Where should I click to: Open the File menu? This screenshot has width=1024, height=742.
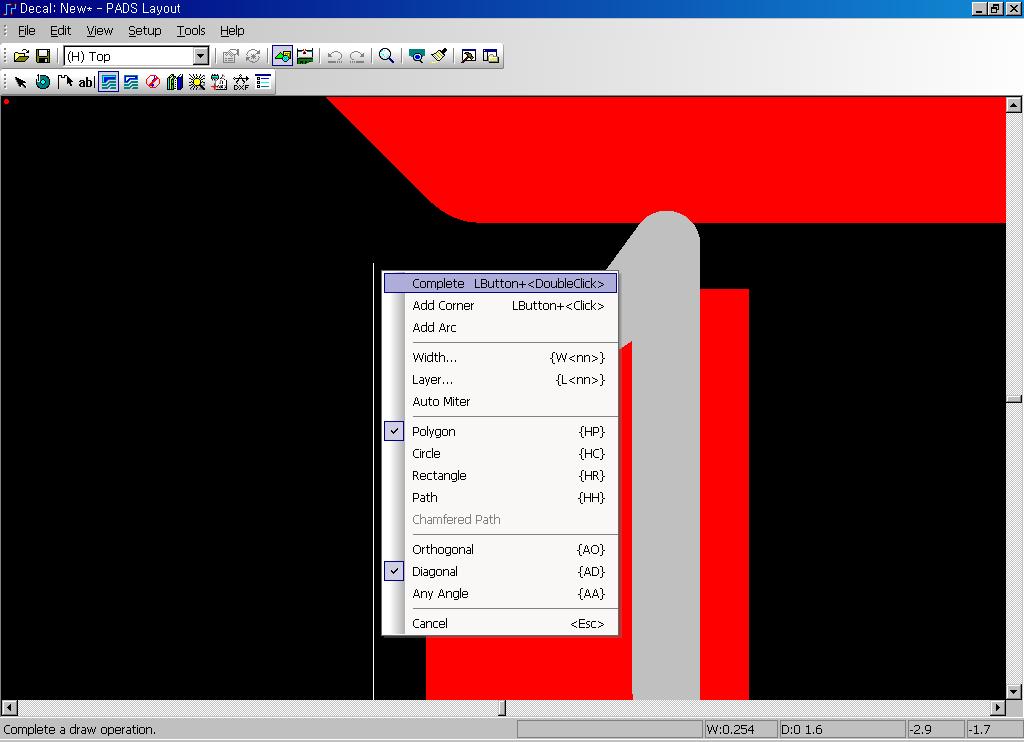(27, 31)
